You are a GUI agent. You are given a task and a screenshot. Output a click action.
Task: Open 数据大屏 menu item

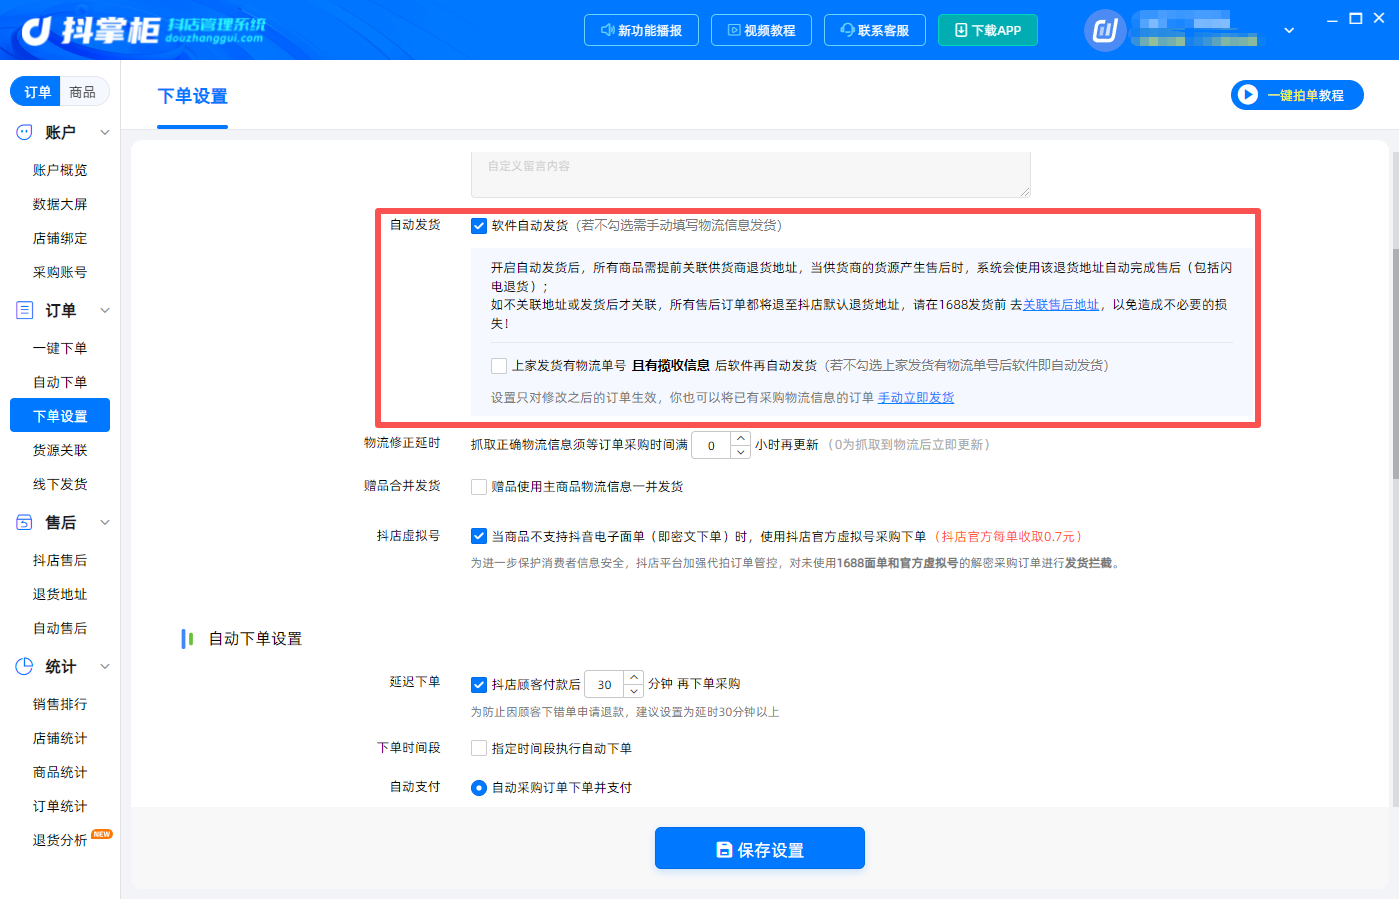tap(60, 204)
